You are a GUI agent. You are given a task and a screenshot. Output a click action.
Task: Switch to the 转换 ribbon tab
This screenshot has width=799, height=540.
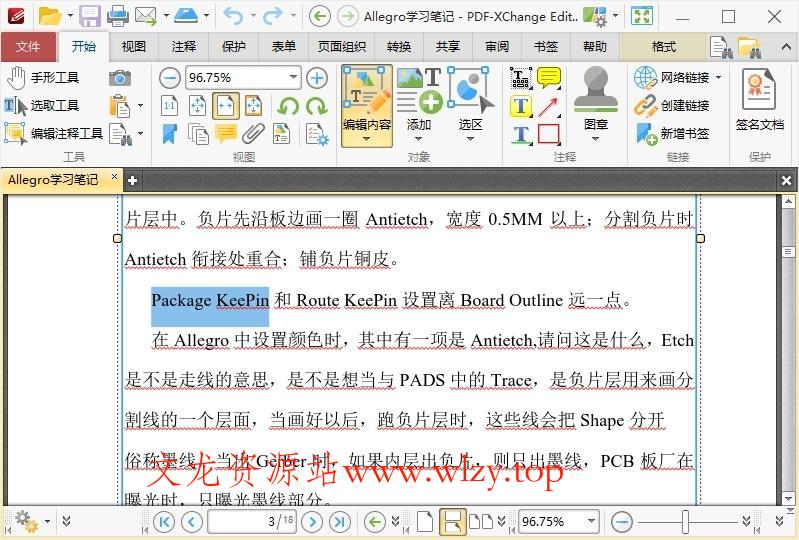pos(399,47)
